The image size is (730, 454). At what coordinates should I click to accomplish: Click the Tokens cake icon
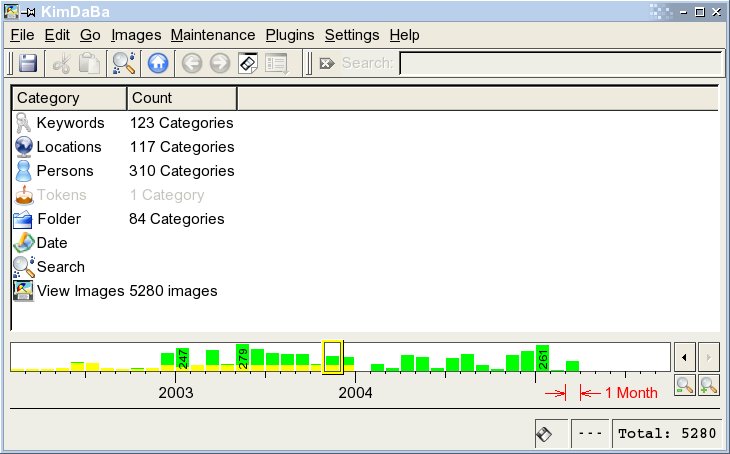[x=24, y=195]
